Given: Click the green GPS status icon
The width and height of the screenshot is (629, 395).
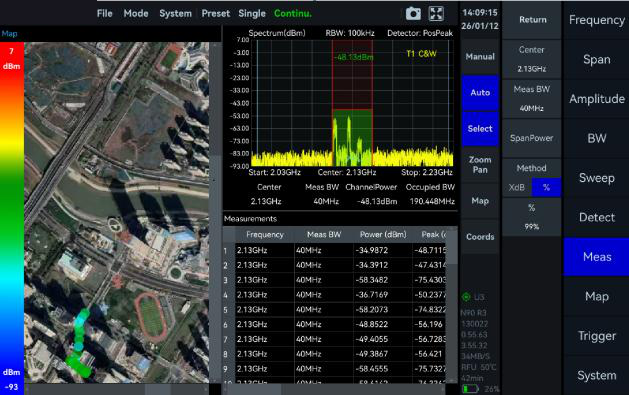Looking at the screenshot, I should [466, 297].
